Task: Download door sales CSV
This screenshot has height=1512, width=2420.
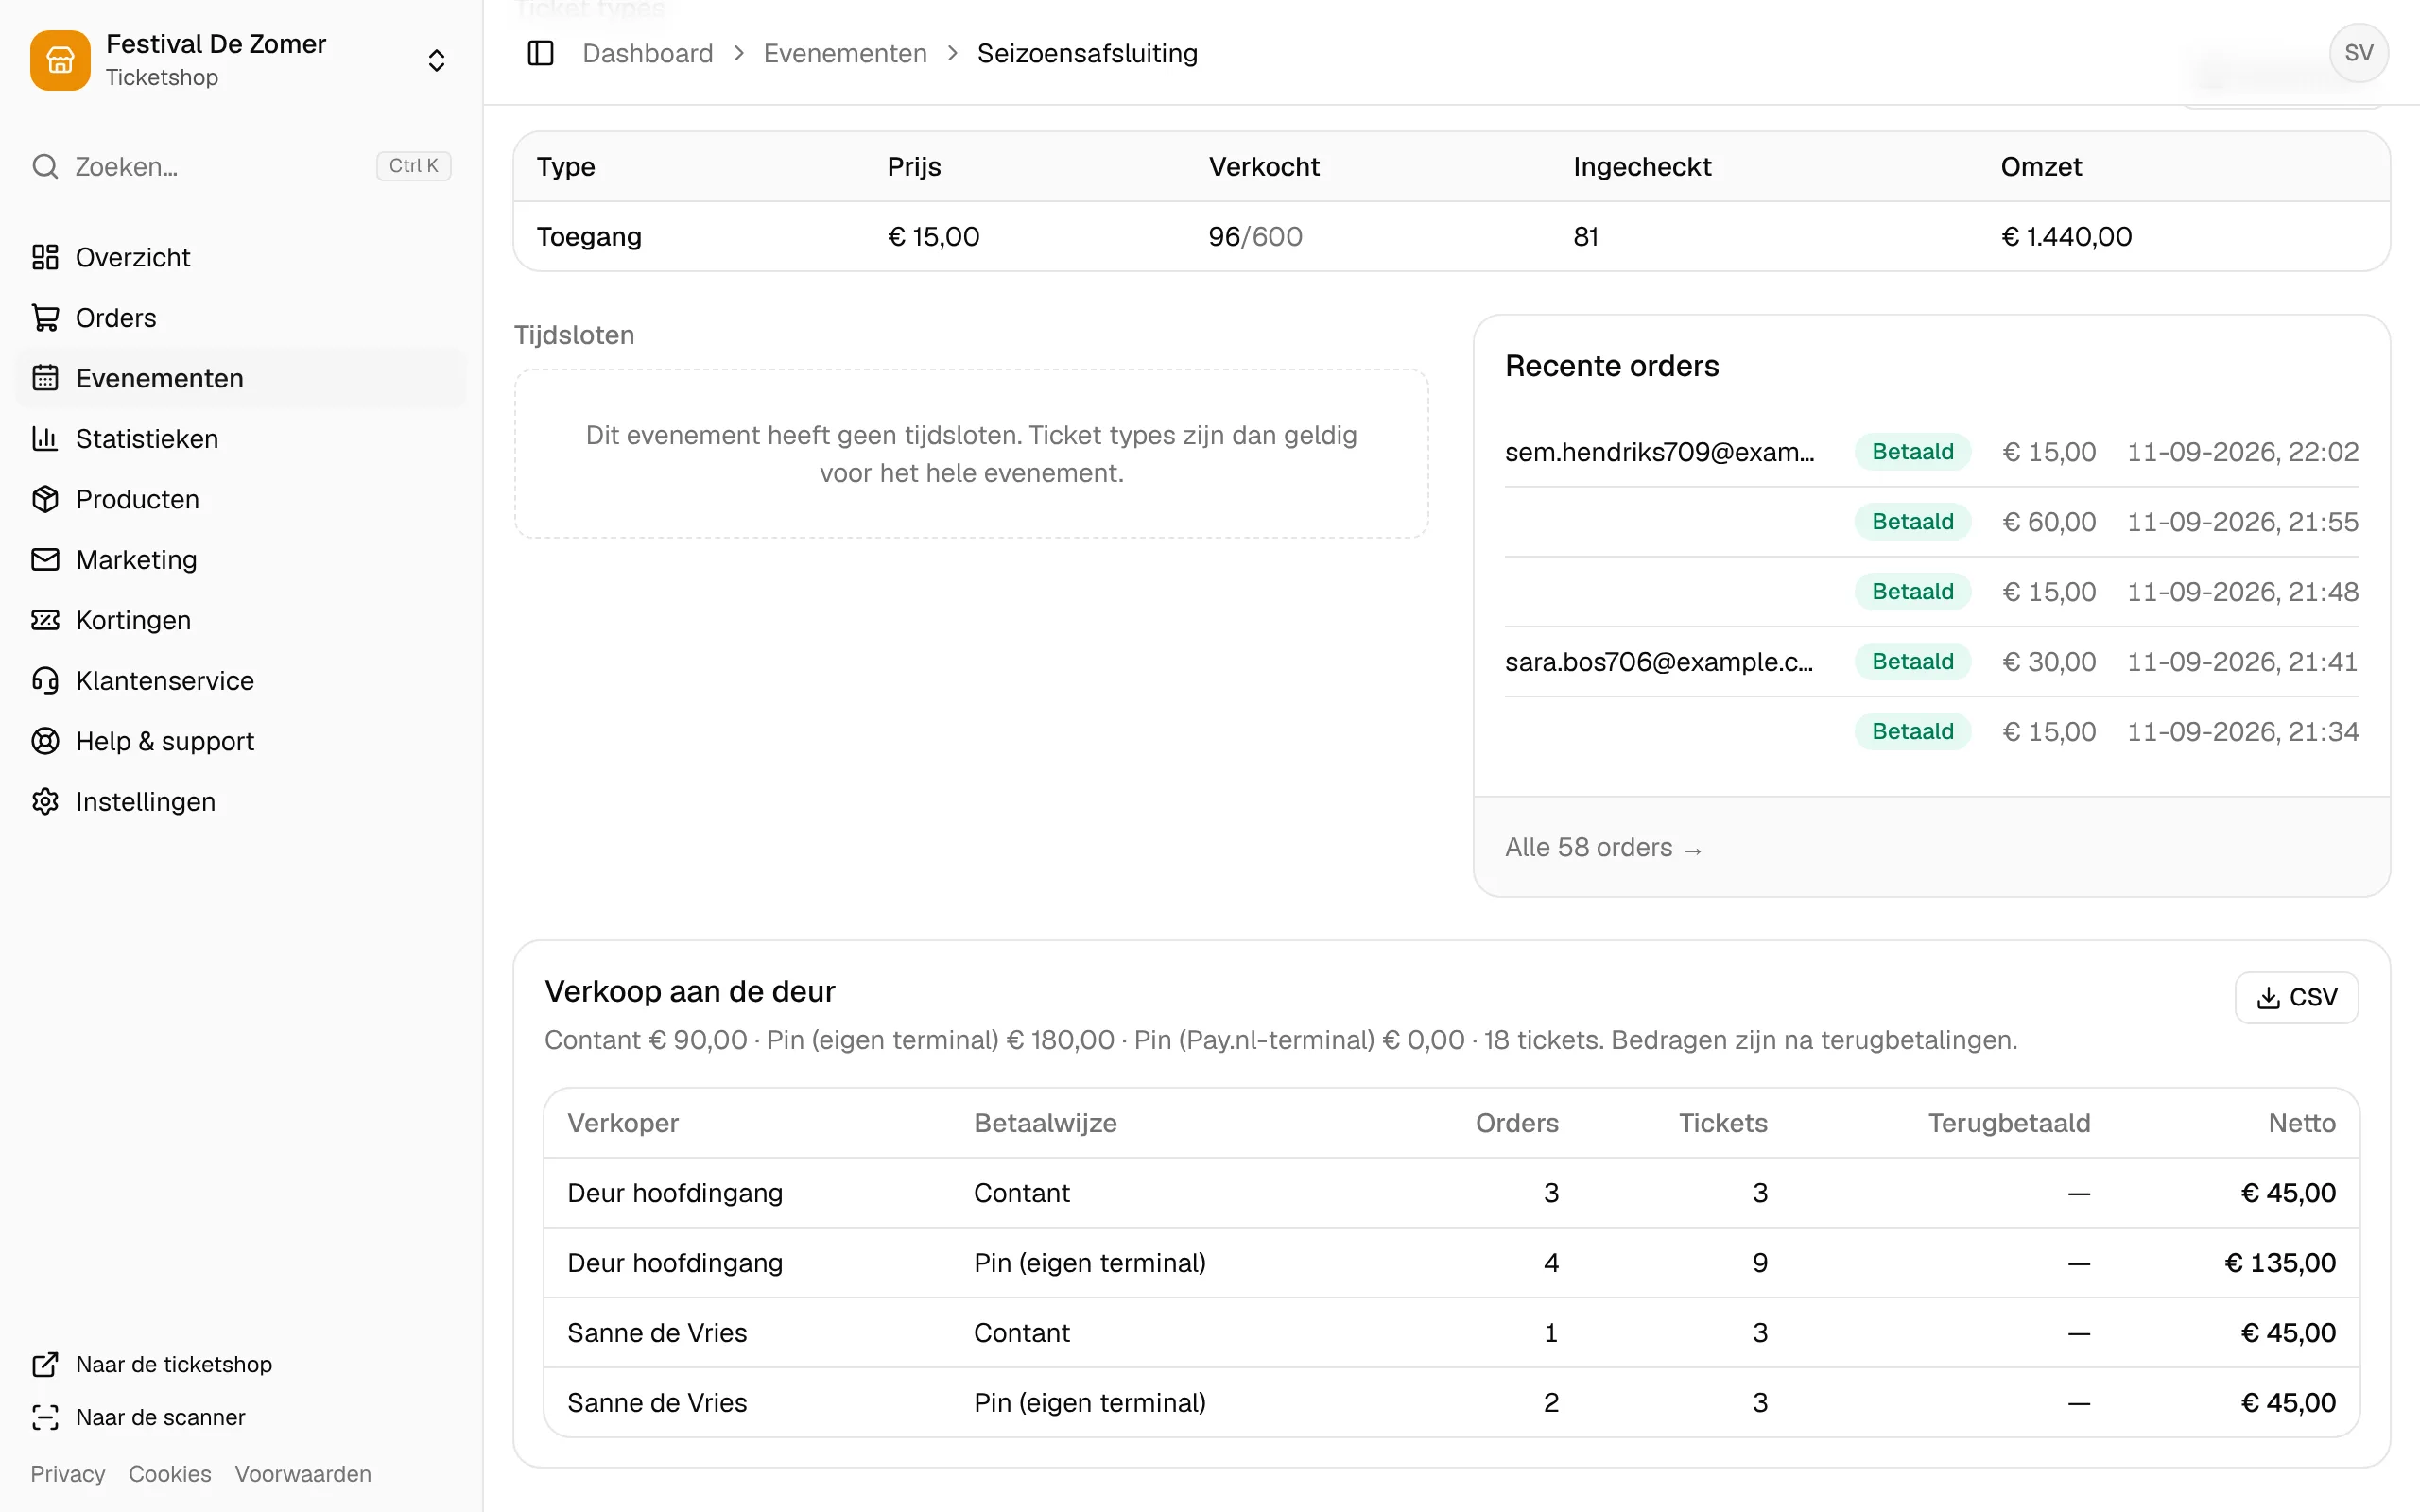Action: coord(2296,997)
